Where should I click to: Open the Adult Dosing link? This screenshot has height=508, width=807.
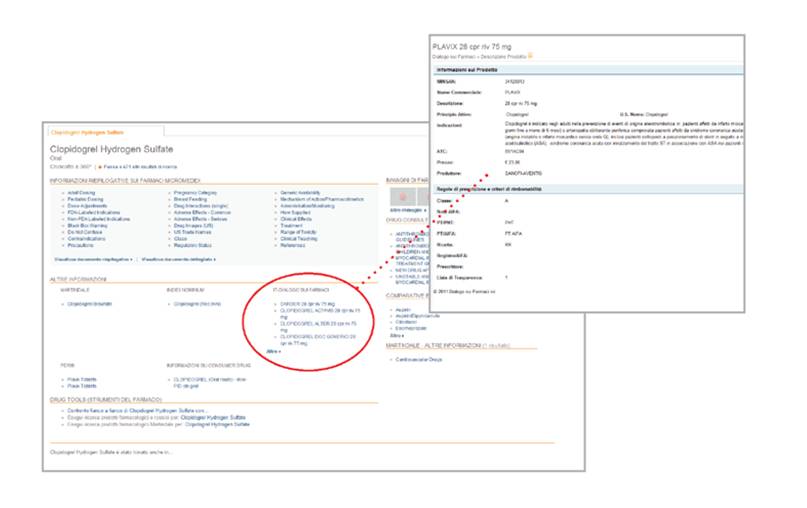click(81, 193)
